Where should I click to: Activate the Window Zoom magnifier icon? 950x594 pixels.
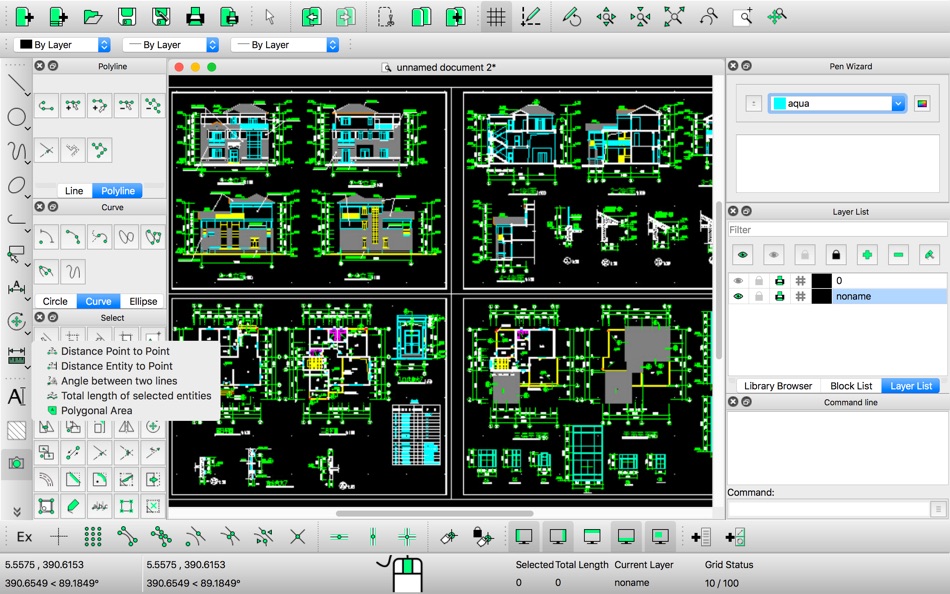(x=743, y=16)
